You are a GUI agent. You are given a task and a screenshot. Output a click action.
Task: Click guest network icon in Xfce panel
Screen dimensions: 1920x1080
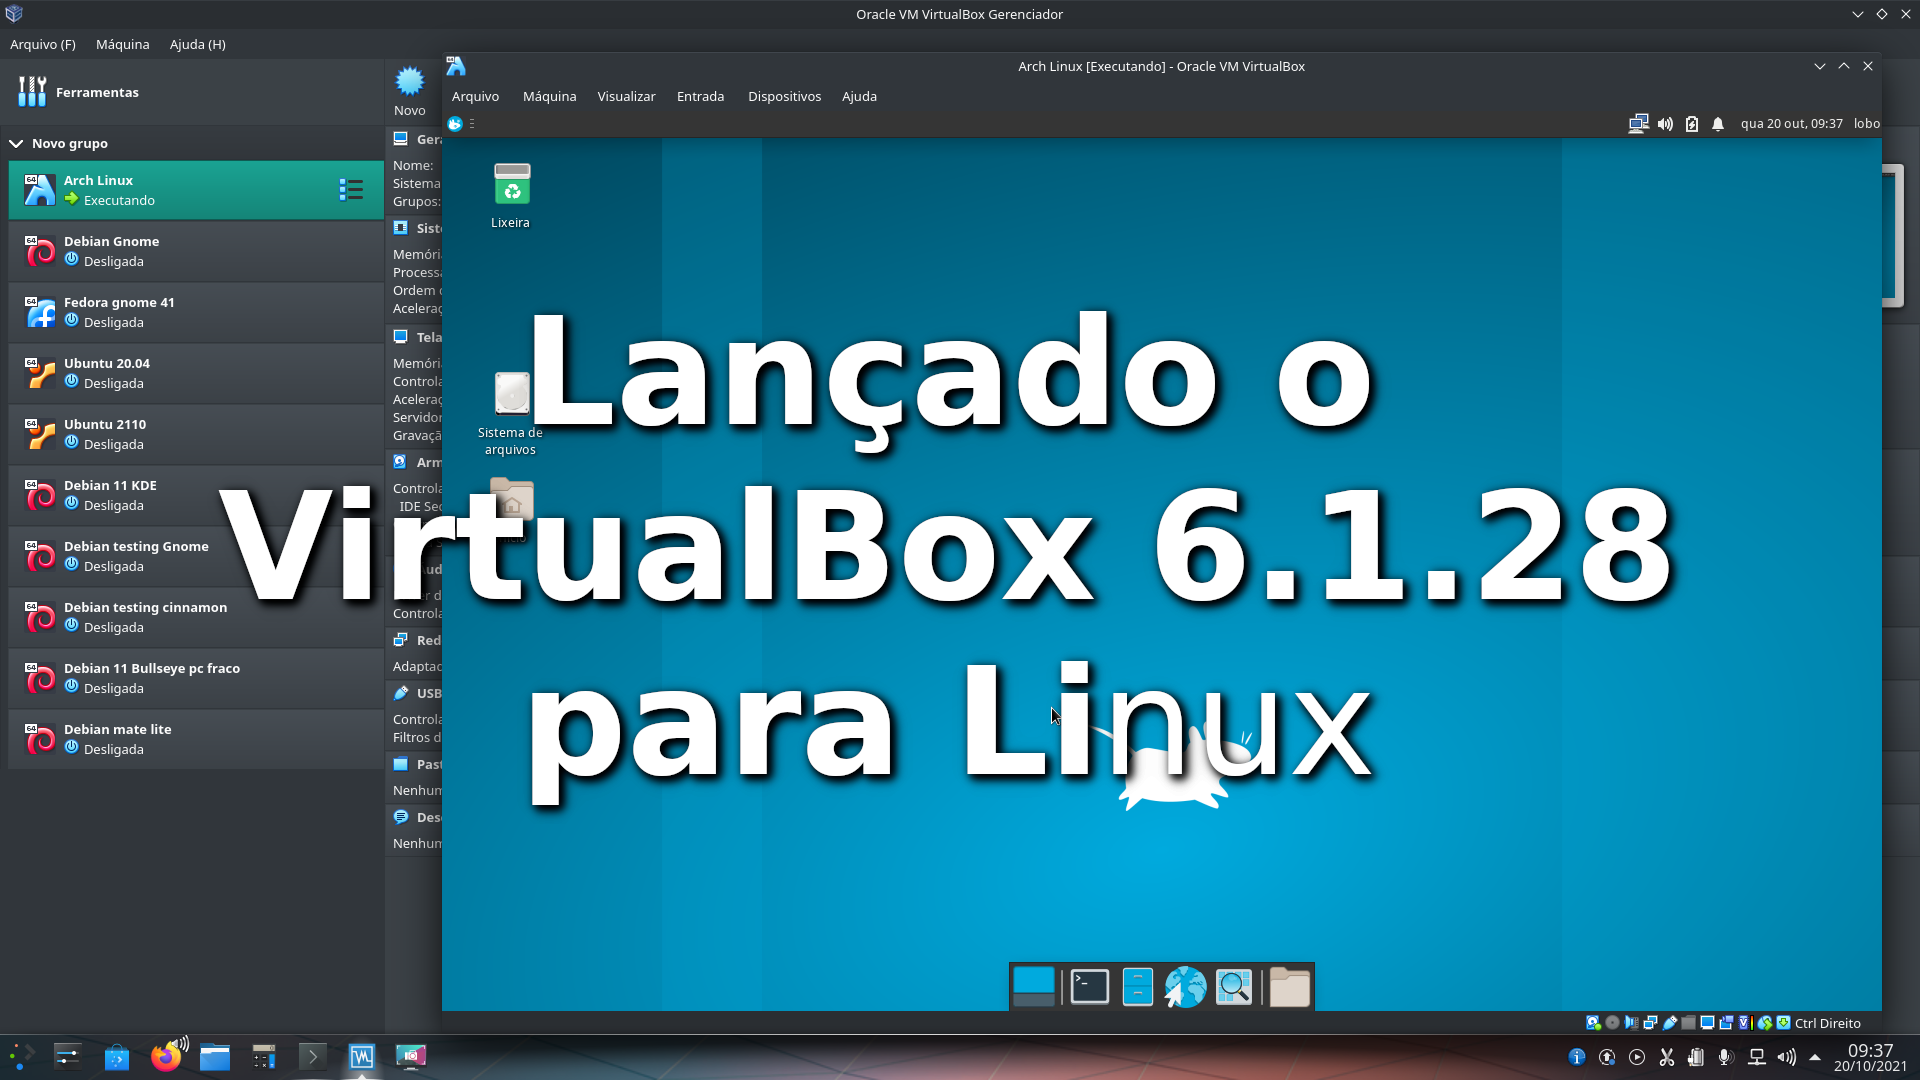click(x=1638, y=124)
